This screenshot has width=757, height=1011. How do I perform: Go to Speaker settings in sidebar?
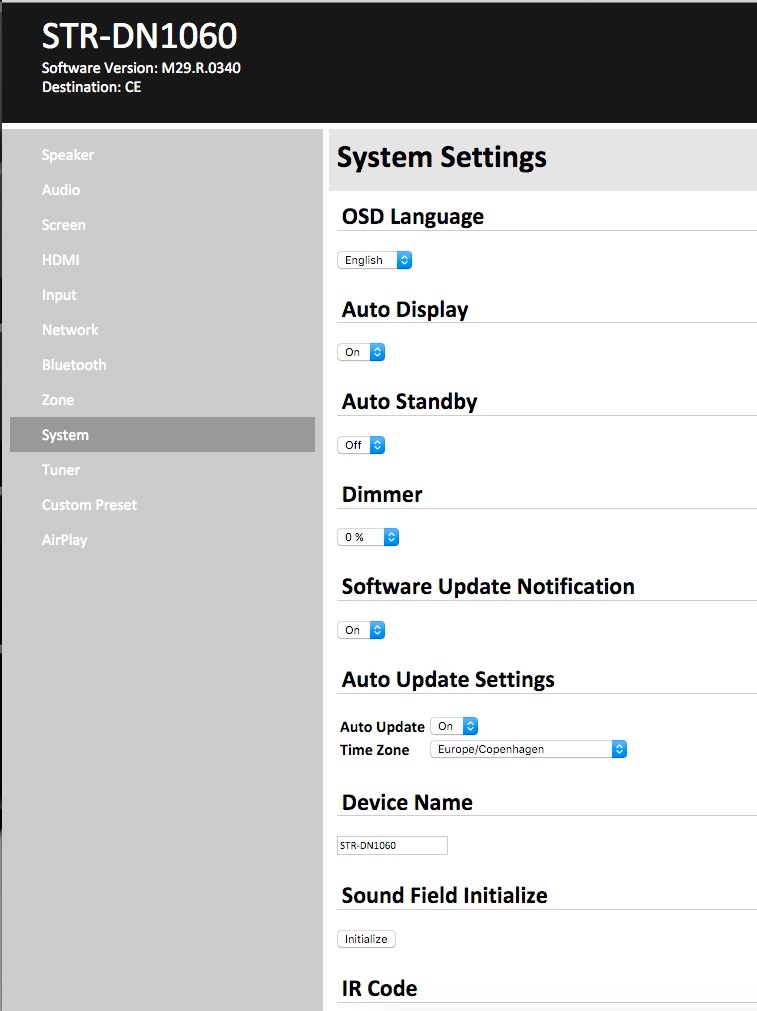[68, 155]
